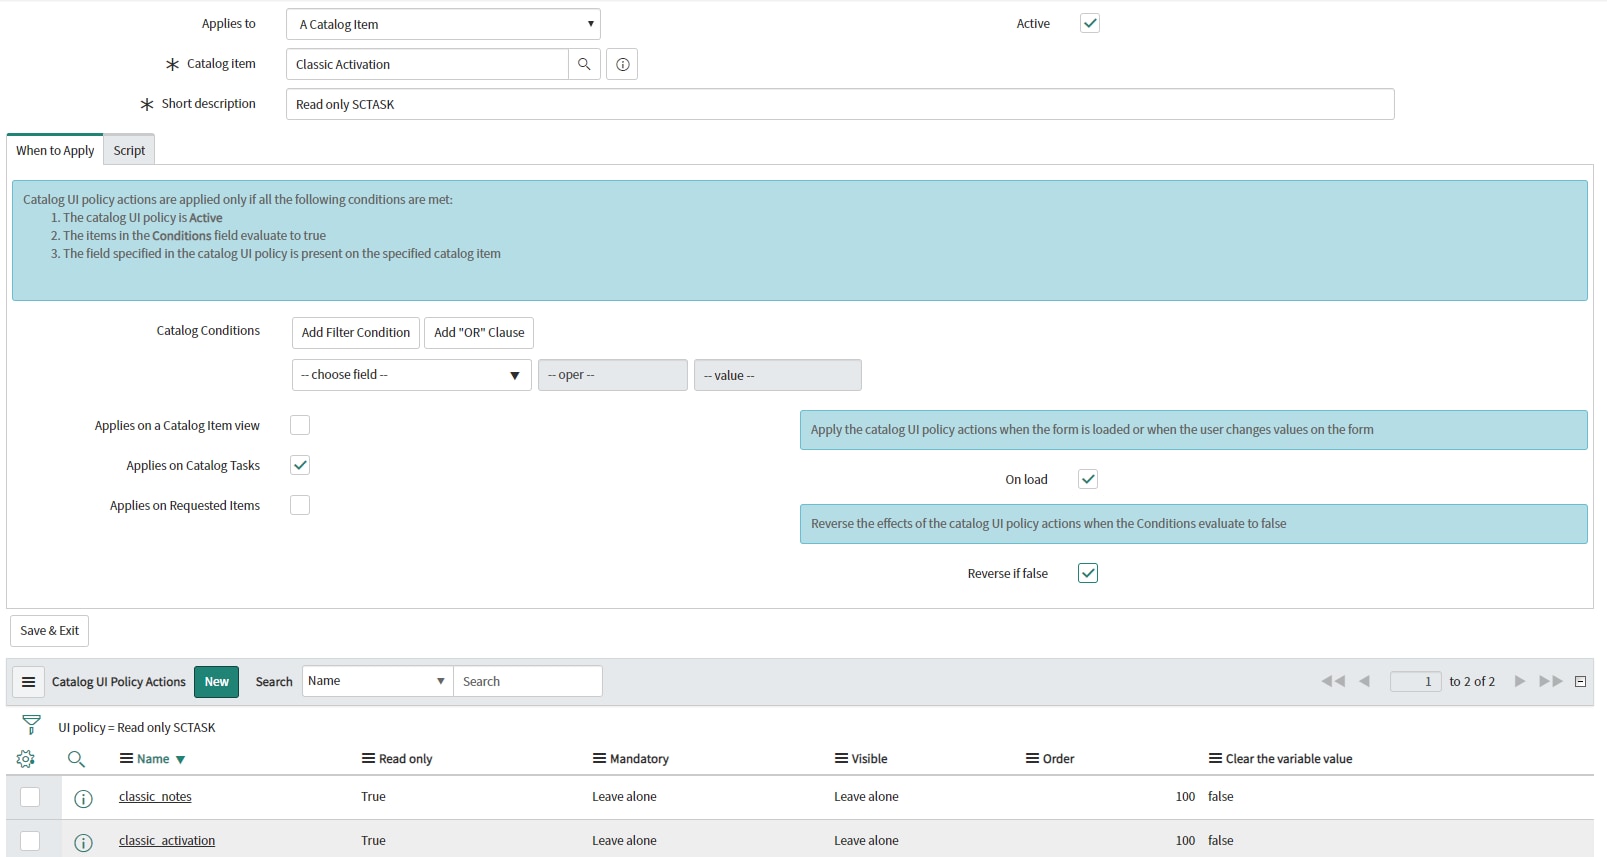
Task: Select the classic_activation row checkbox
Action: click(30, 841)
